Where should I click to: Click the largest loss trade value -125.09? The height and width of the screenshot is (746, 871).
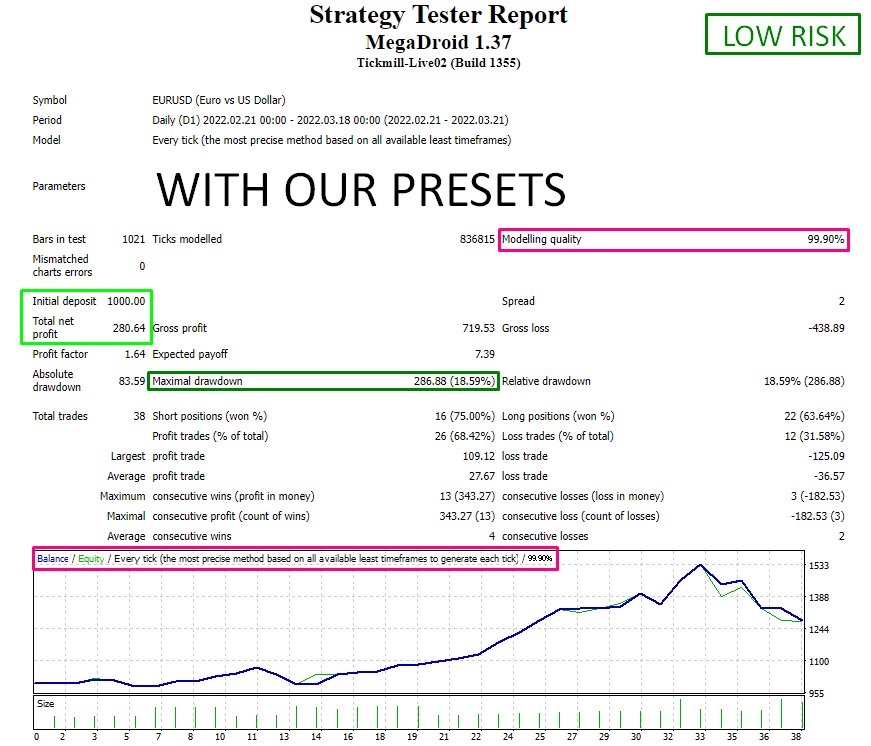pyautogui.click(x=826, y=456)
